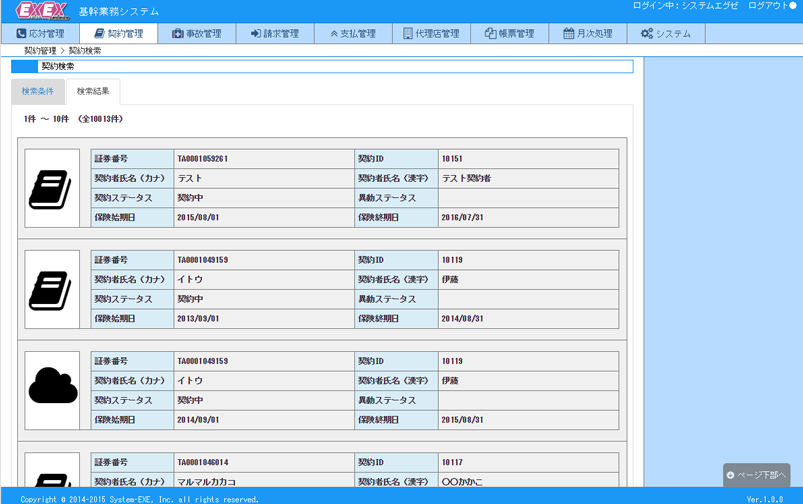Open the 請求管理 menu
Image resolution: width=803 pixels, height=504 pixels.
click(x=275, y=34)
